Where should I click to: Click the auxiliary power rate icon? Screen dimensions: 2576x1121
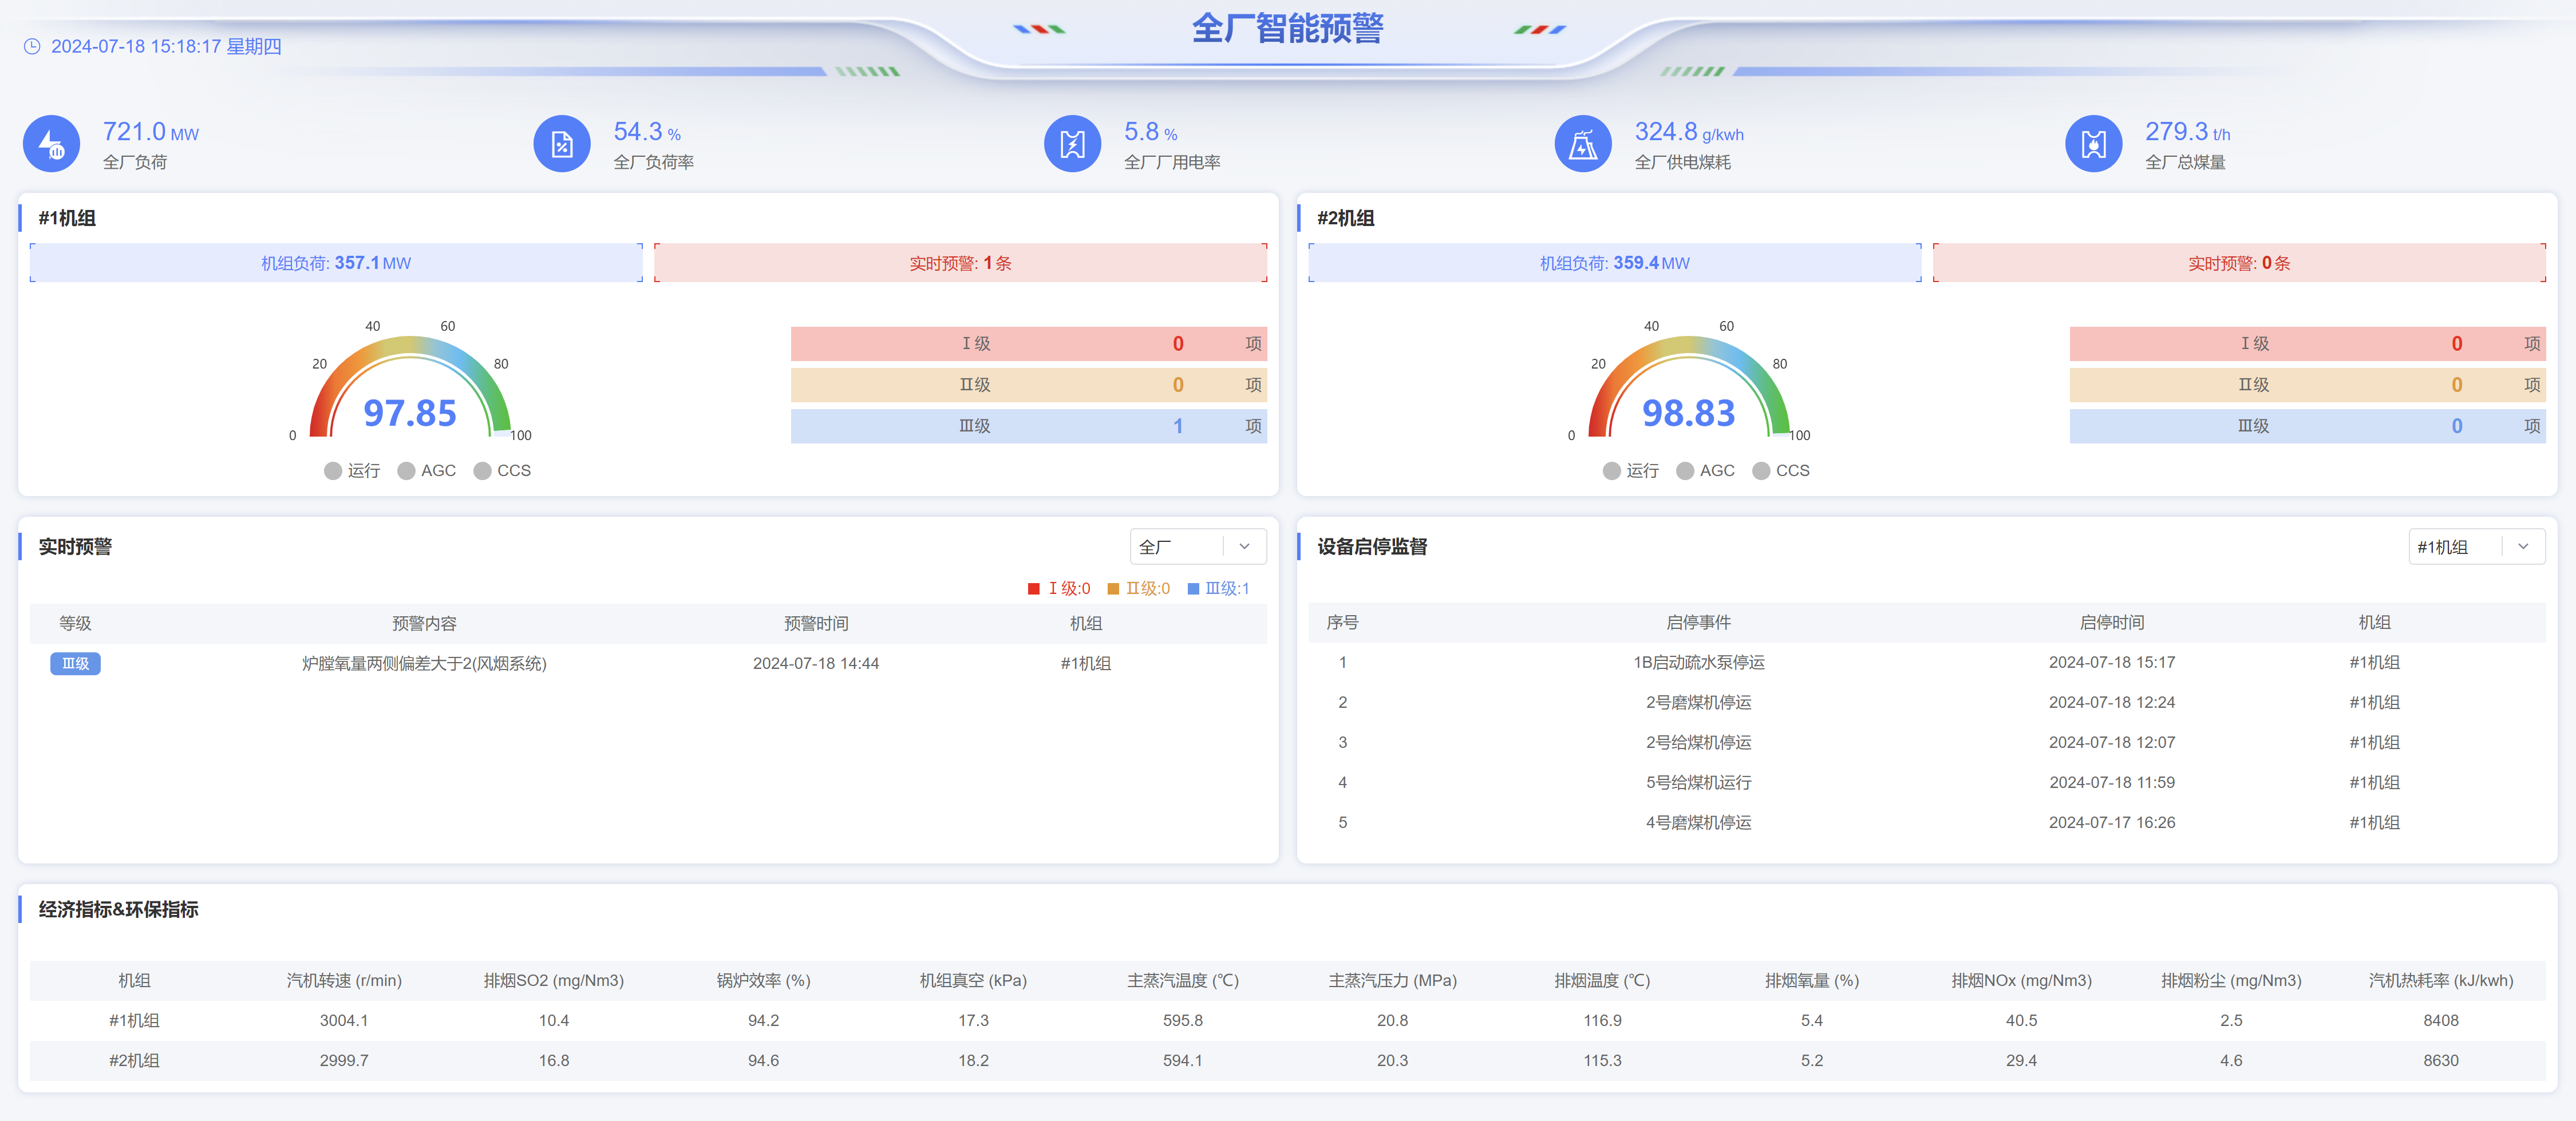(1072, 144)
